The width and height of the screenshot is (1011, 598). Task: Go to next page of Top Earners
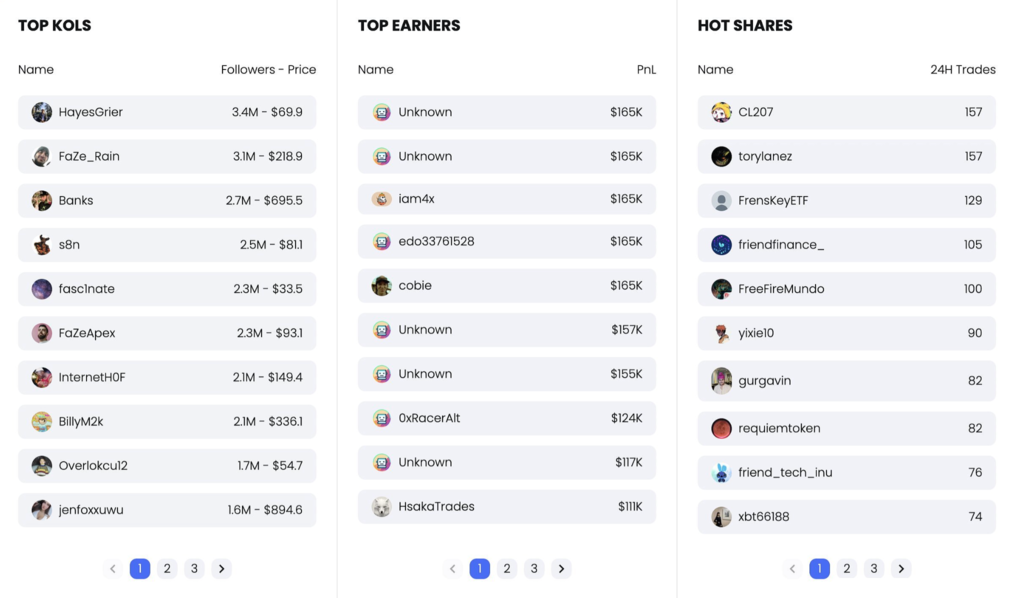[x=561, y=569]
